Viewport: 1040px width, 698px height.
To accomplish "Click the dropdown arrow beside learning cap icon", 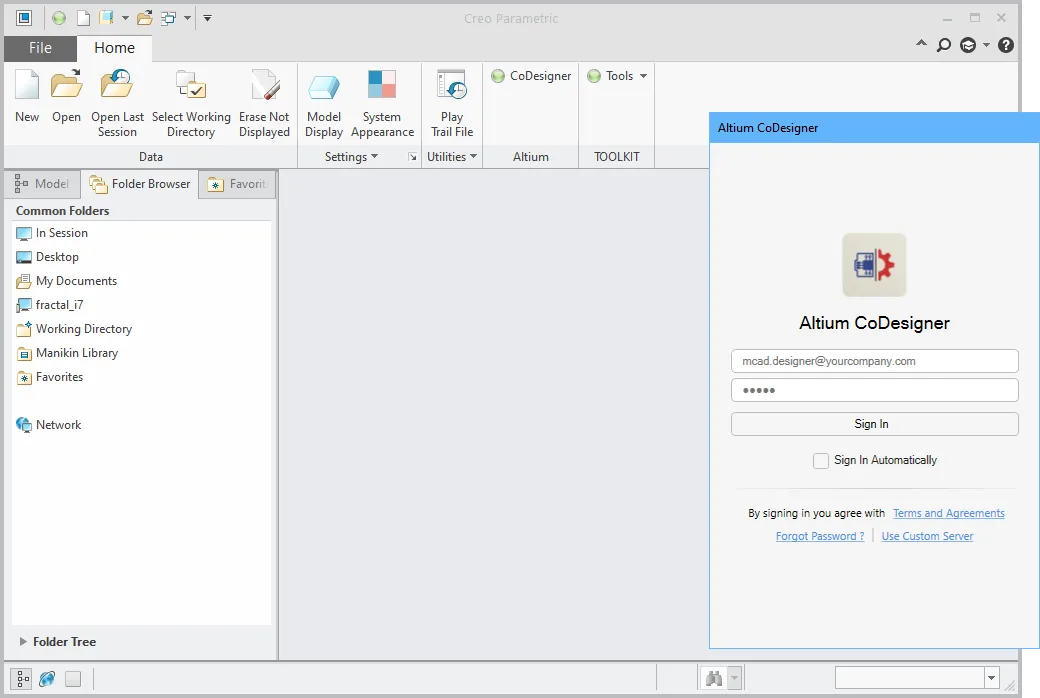I will pyautogui.click(x=986, y=45).
